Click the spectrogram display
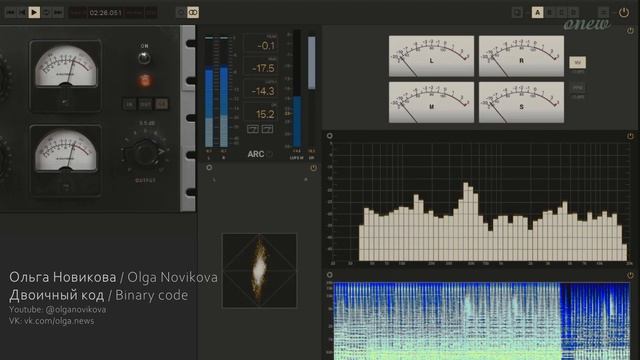 (482, 321)
